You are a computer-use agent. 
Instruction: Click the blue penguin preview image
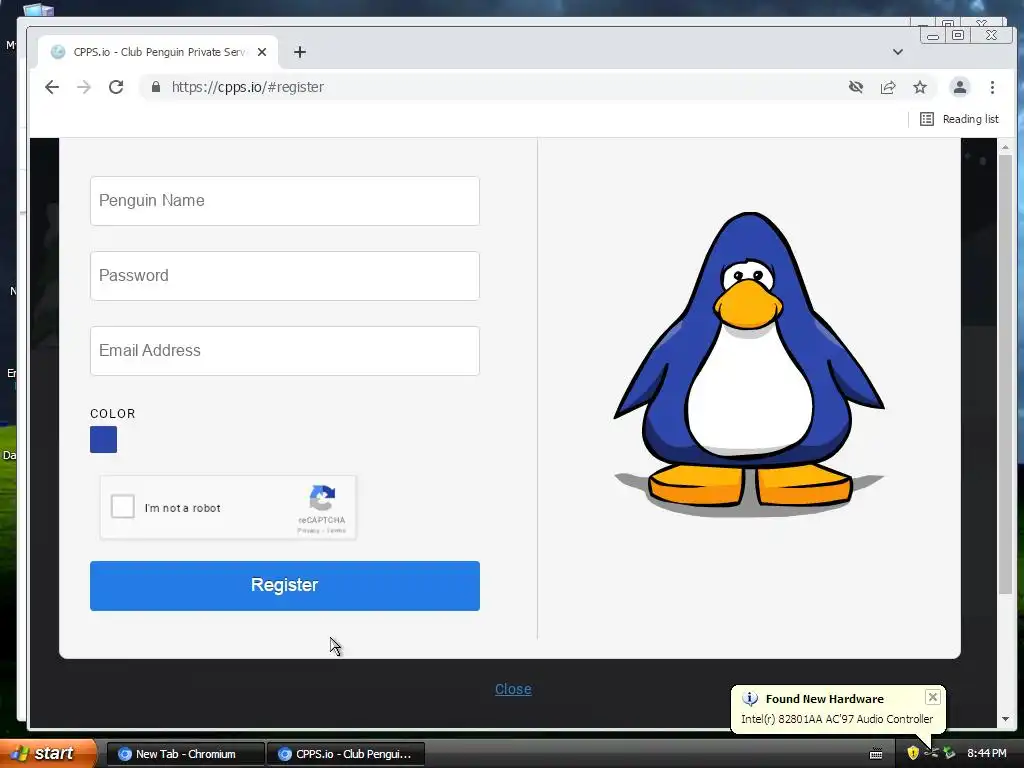point(749,363)
